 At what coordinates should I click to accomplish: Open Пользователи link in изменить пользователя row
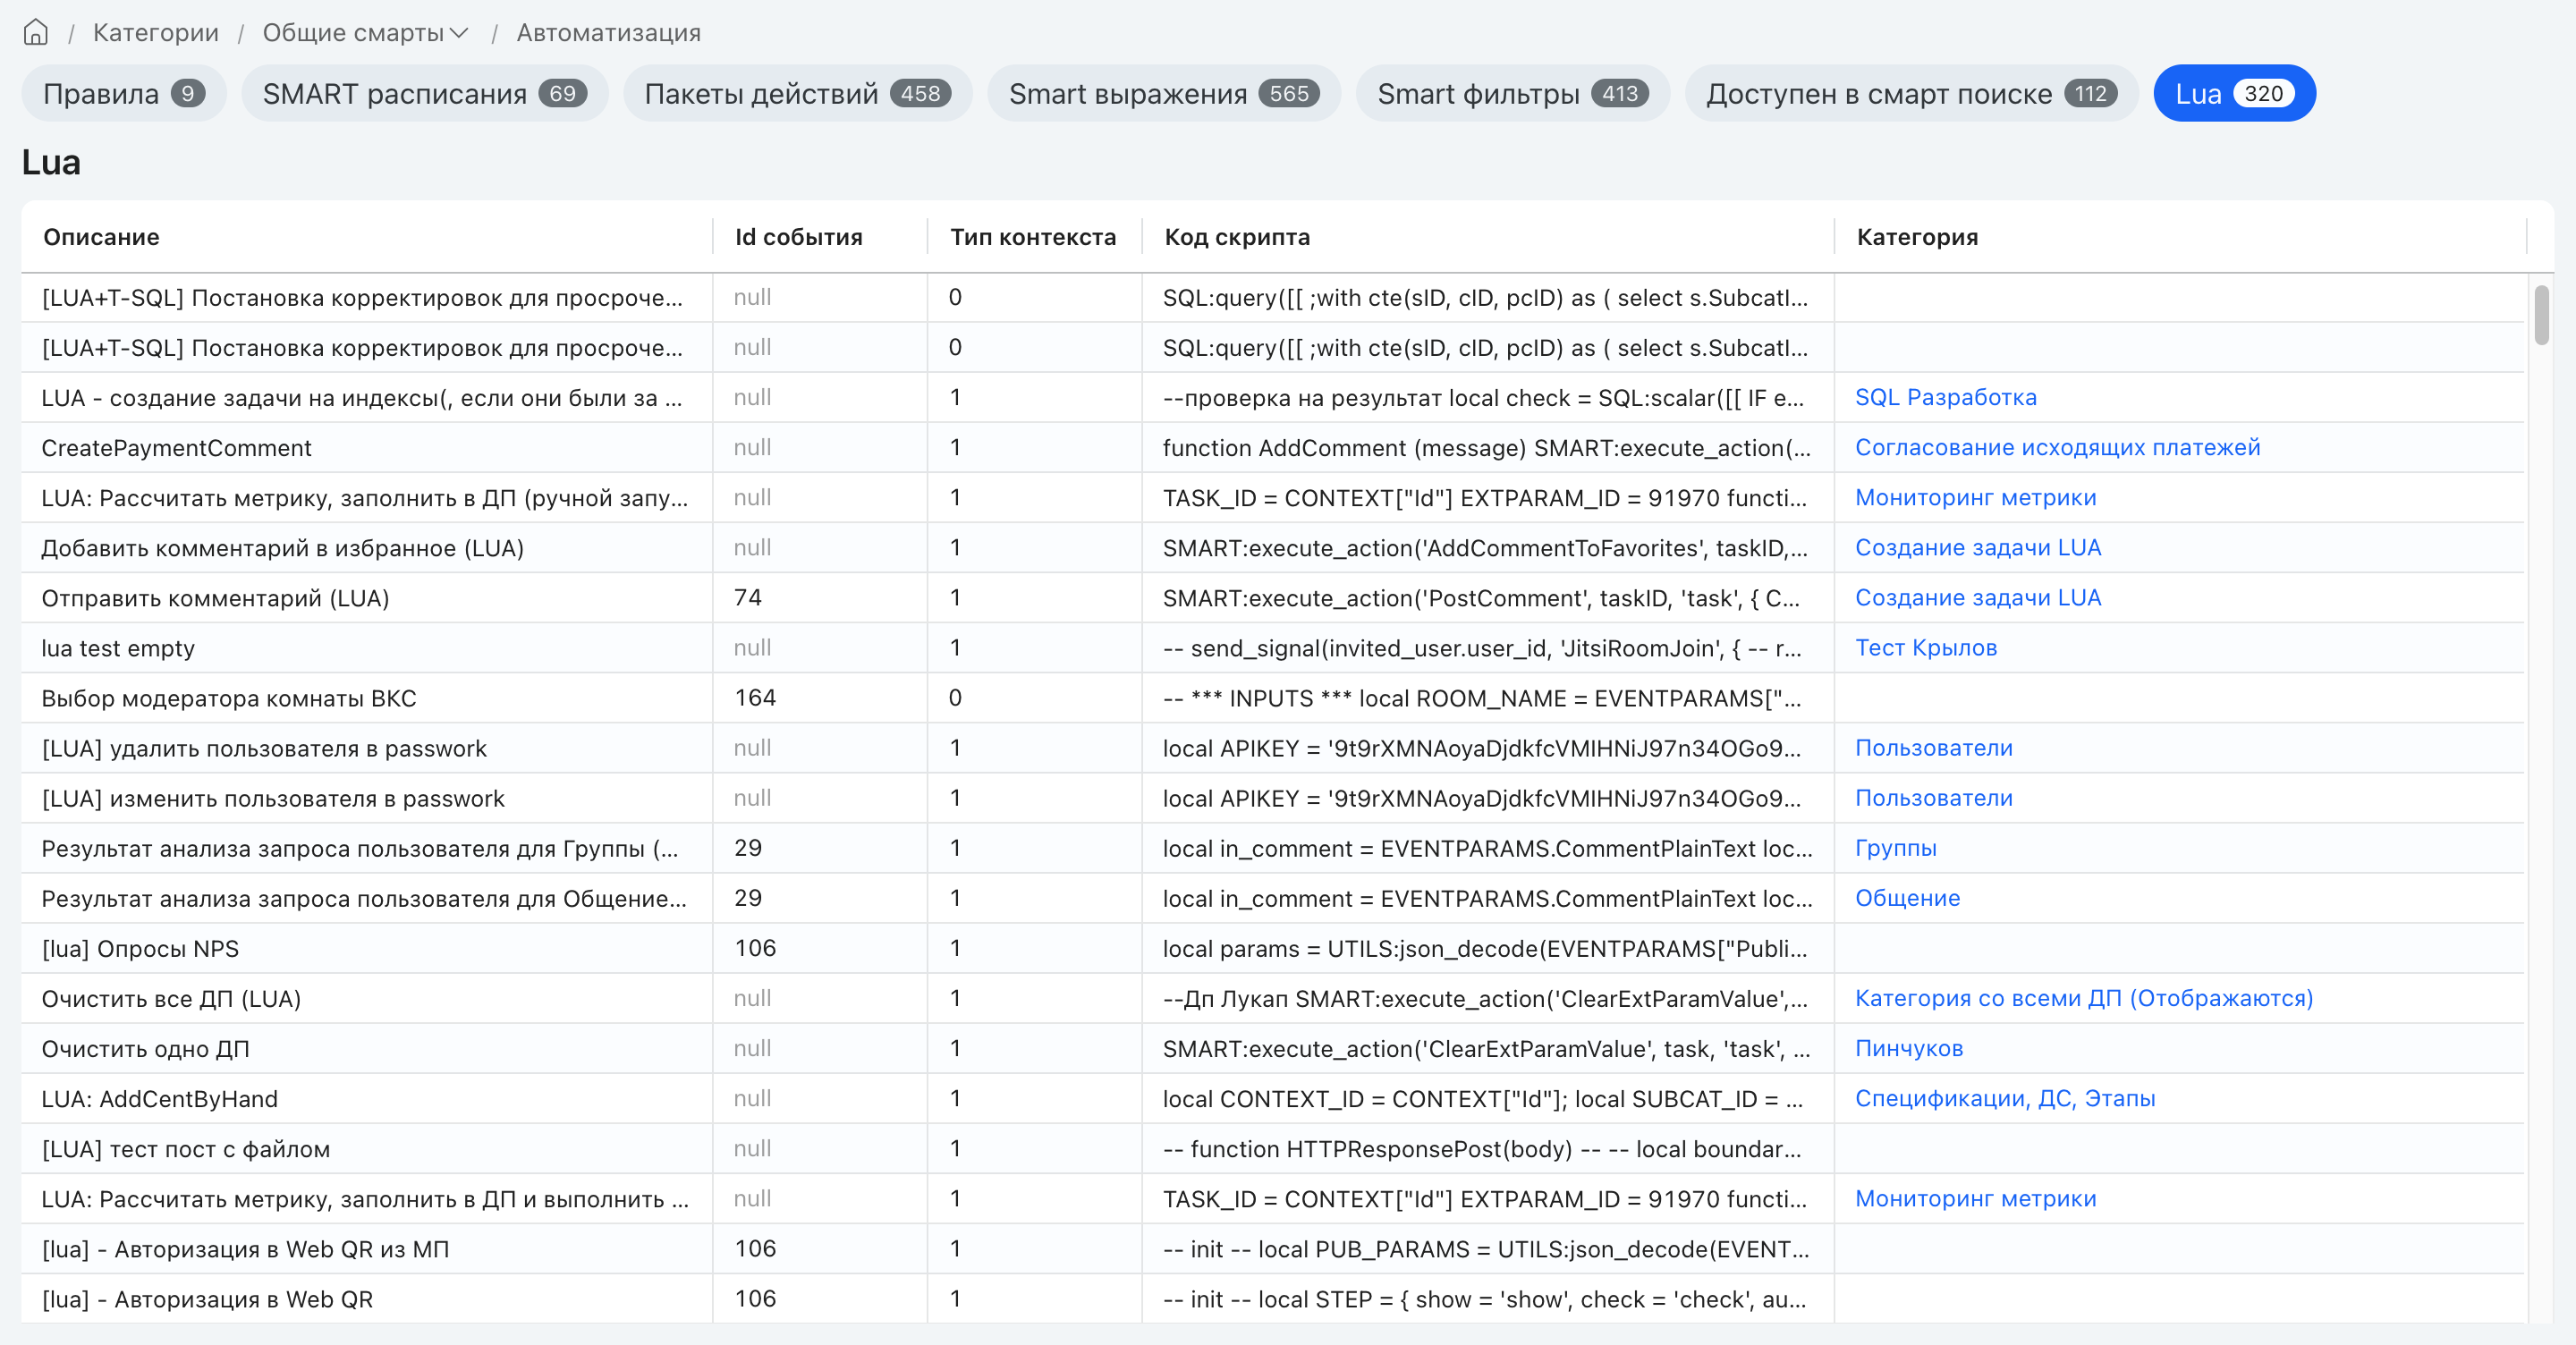coord(1933,798)
